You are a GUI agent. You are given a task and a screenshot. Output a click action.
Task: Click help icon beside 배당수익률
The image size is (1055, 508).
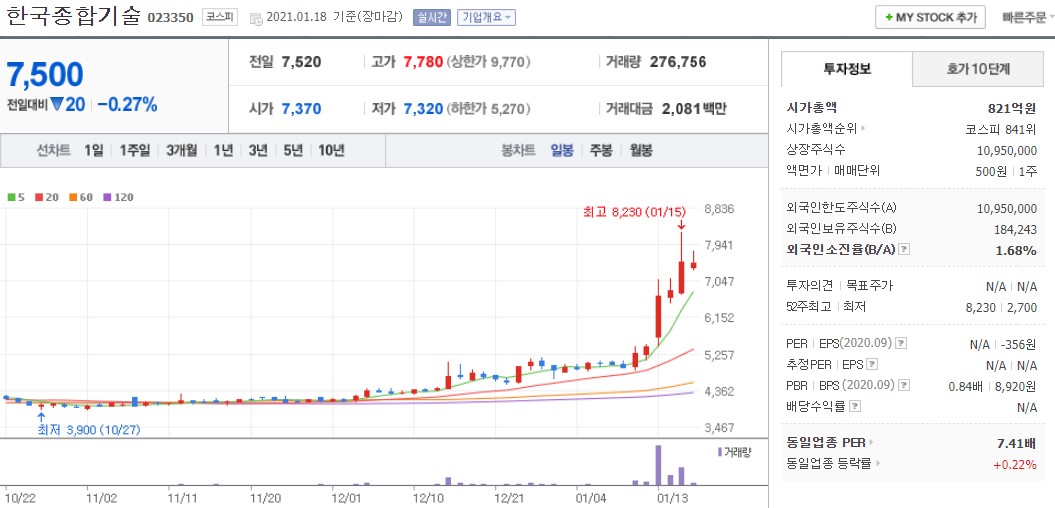coord(854,406)
